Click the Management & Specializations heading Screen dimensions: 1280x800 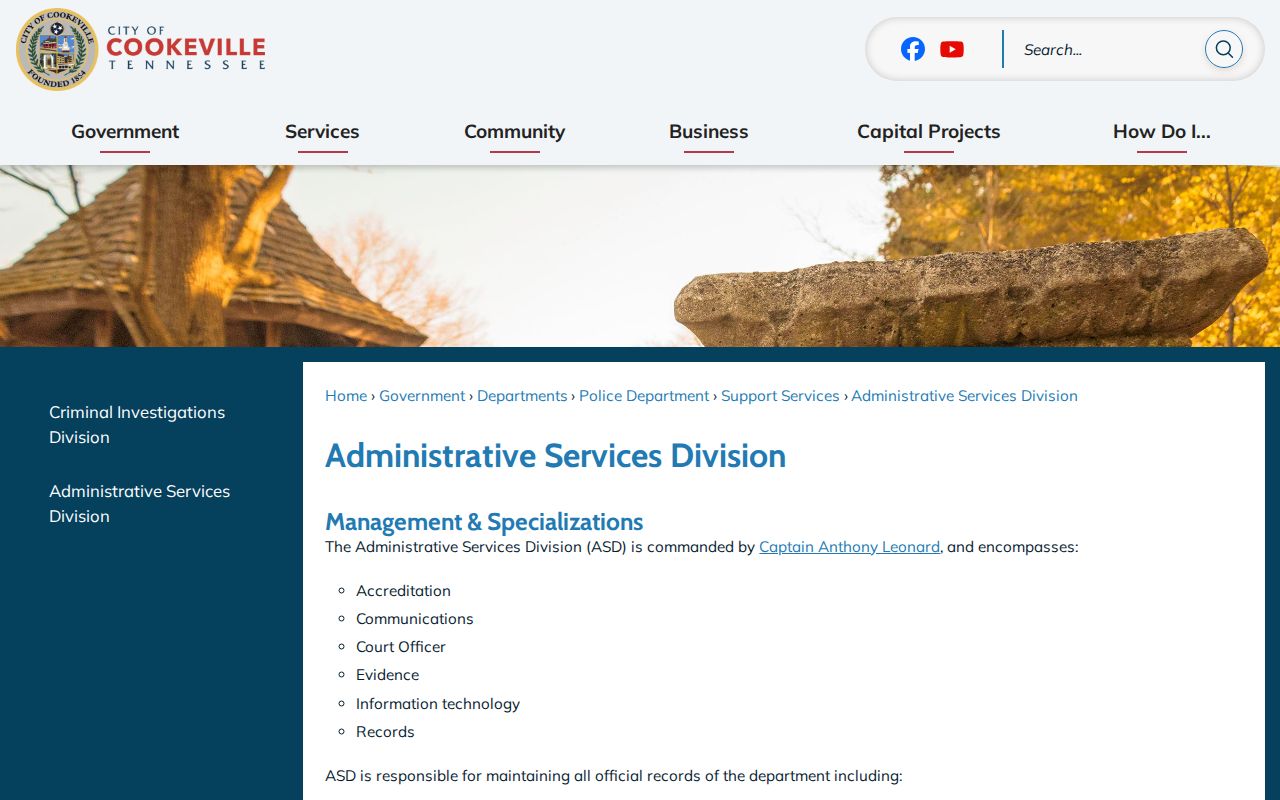[x=484, y=522]
